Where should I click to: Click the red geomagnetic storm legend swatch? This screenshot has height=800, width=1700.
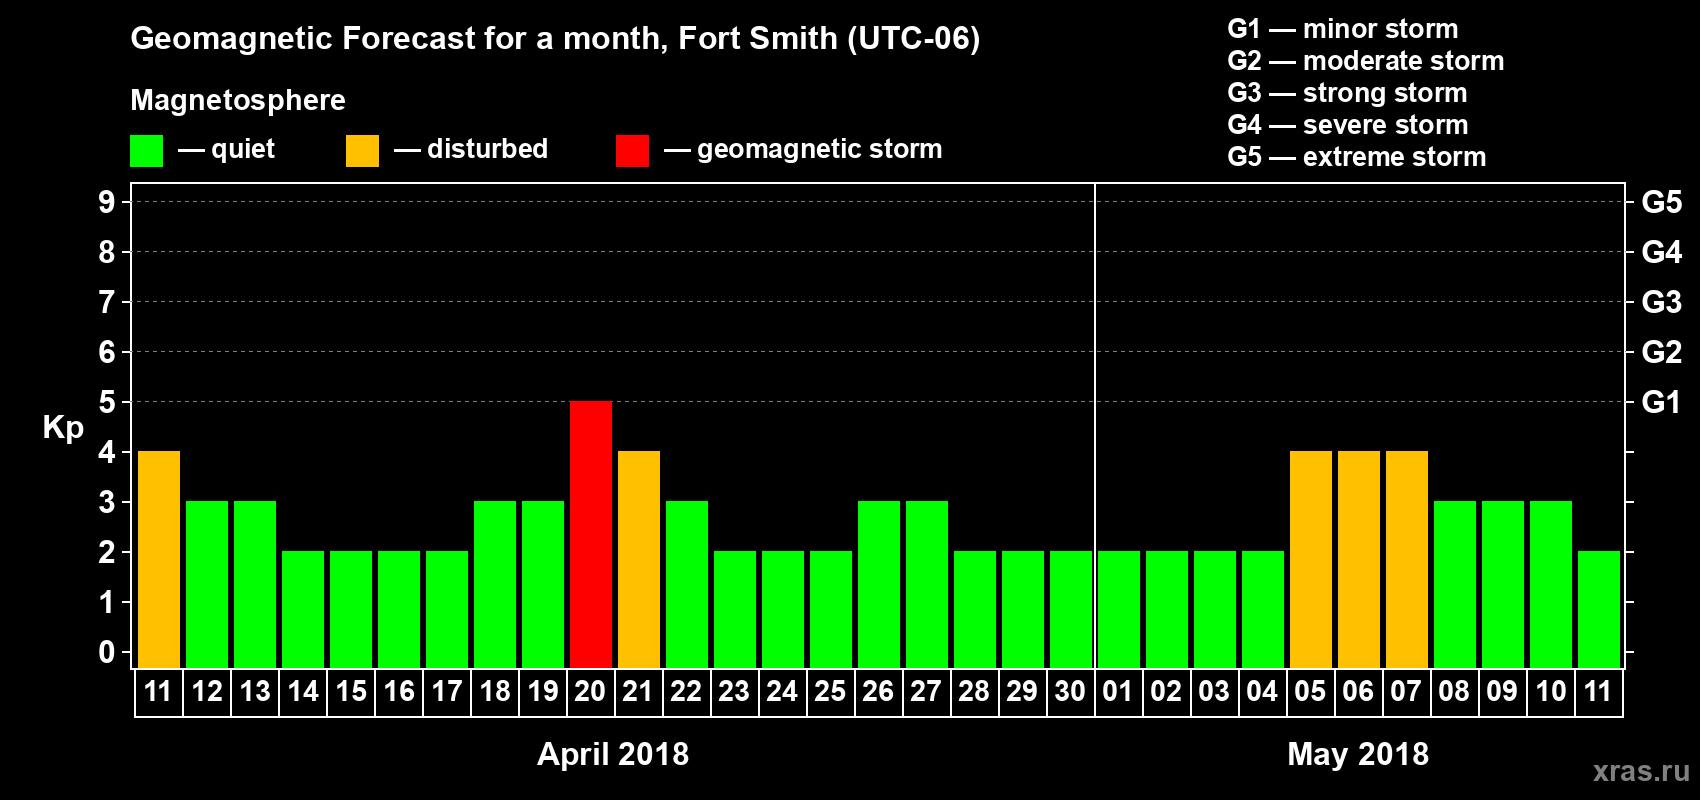(x=632, y=151)
